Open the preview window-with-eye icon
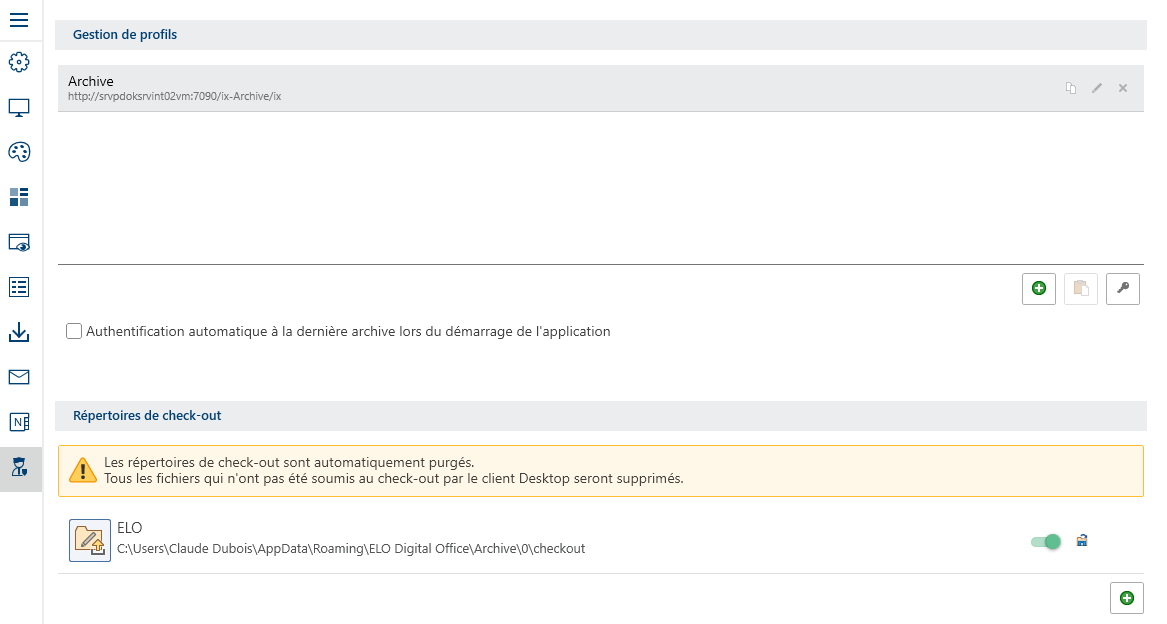Screen dimensions: 1167x624 pos(19,242)
